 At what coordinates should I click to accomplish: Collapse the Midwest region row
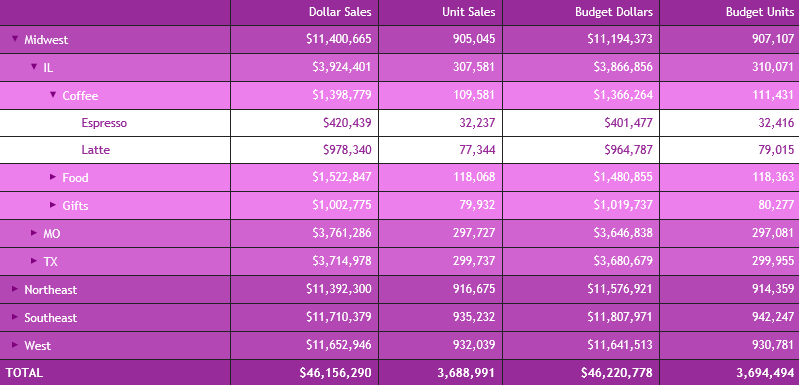pyautogui.click(x=15, y=38)
